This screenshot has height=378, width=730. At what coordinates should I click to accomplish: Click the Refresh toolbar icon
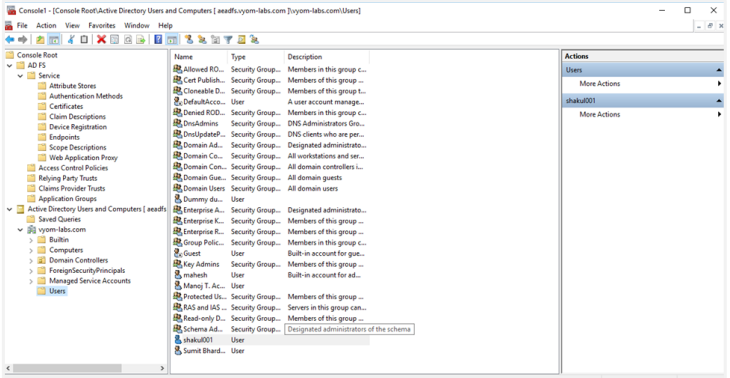(128, 40)
